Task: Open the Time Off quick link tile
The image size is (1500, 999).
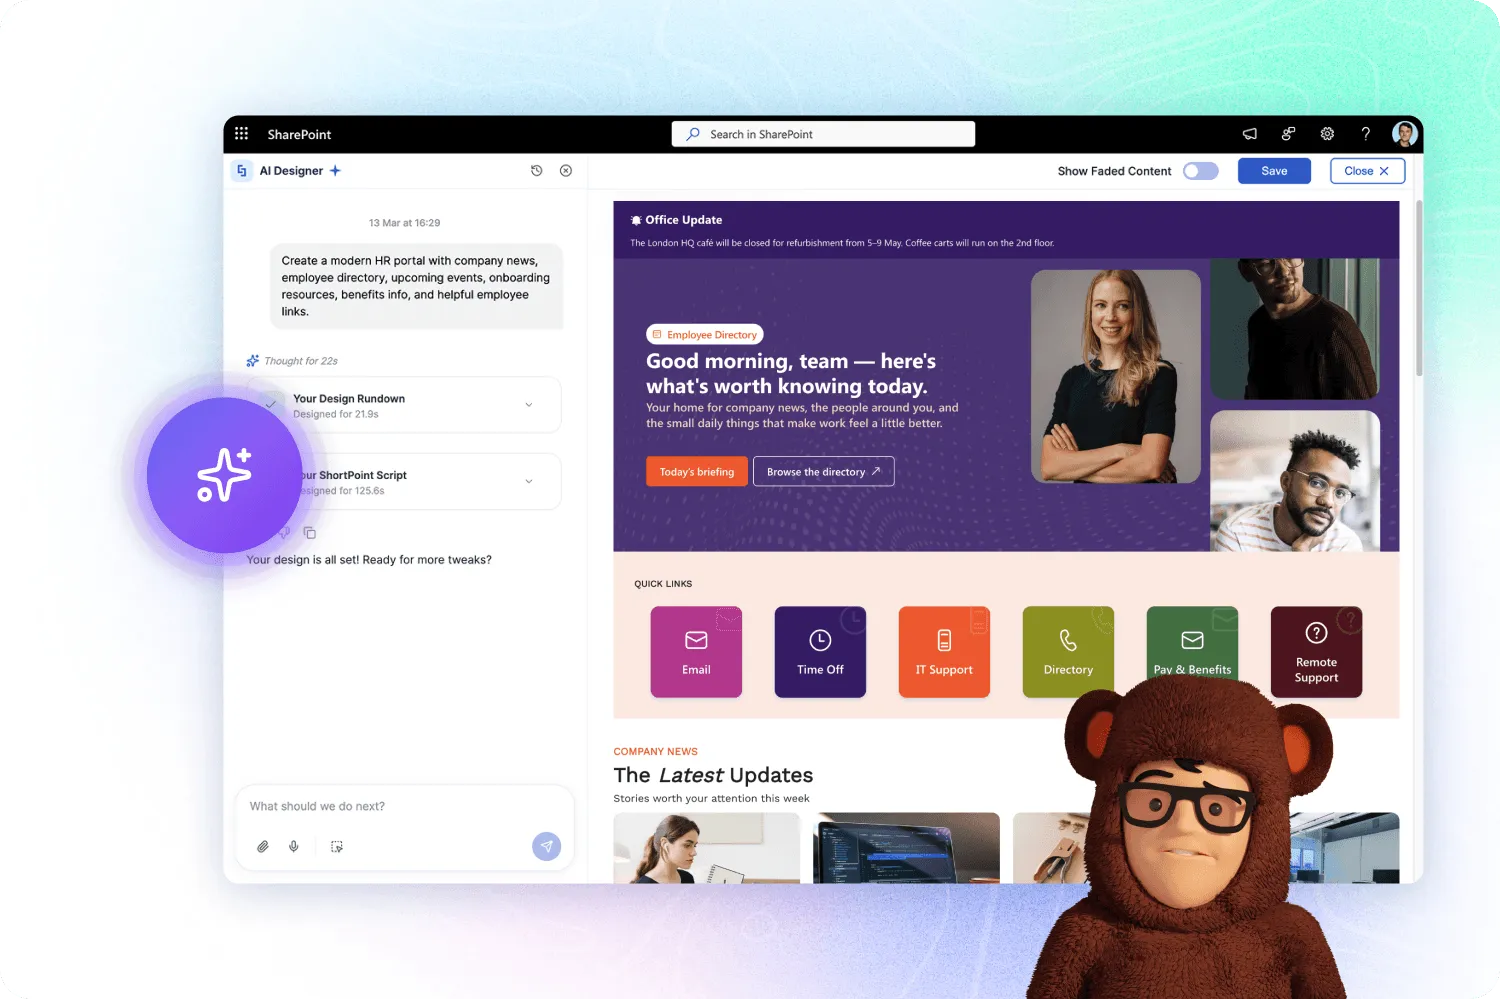Action: (x=820, y=652)
